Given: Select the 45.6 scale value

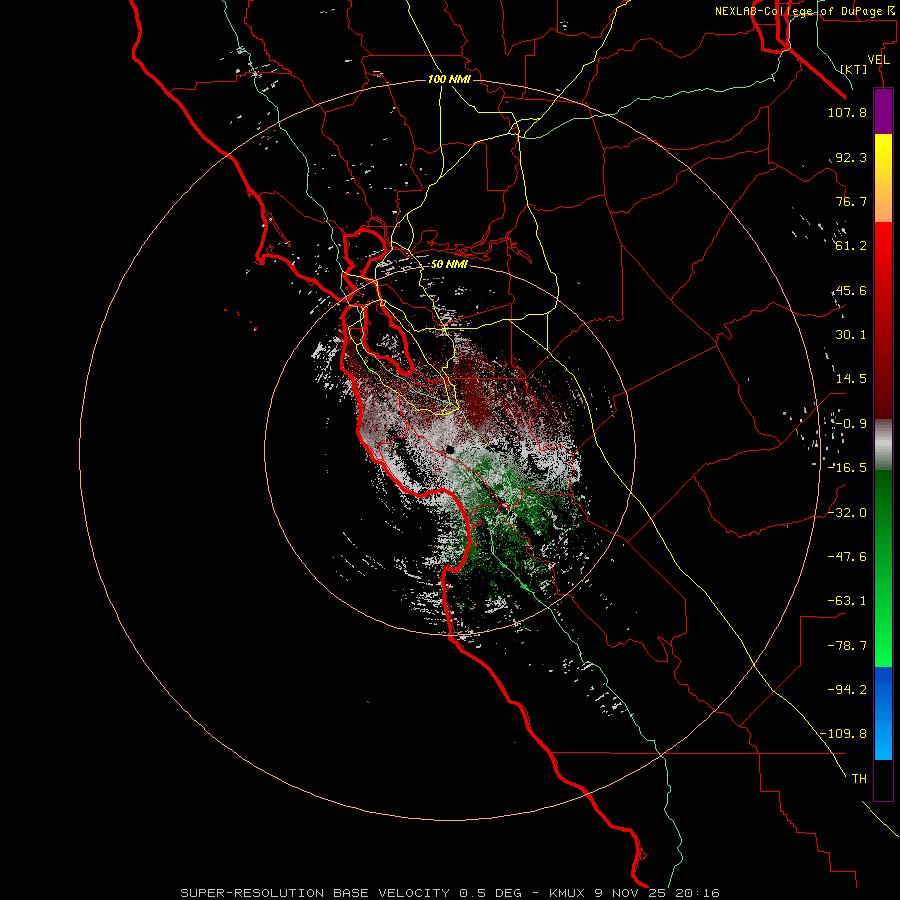Looking at the screenshot, I should pyautogui.click(x=851, y=290).
